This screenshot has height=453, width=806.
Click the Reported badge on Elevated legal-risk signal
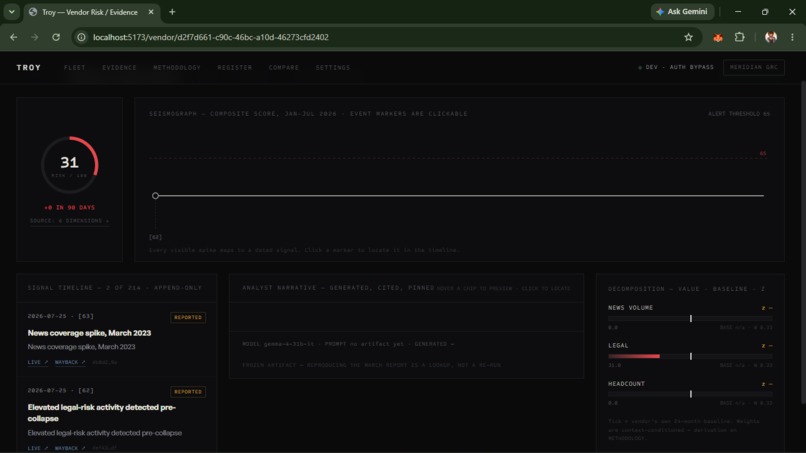coord(188,392)
